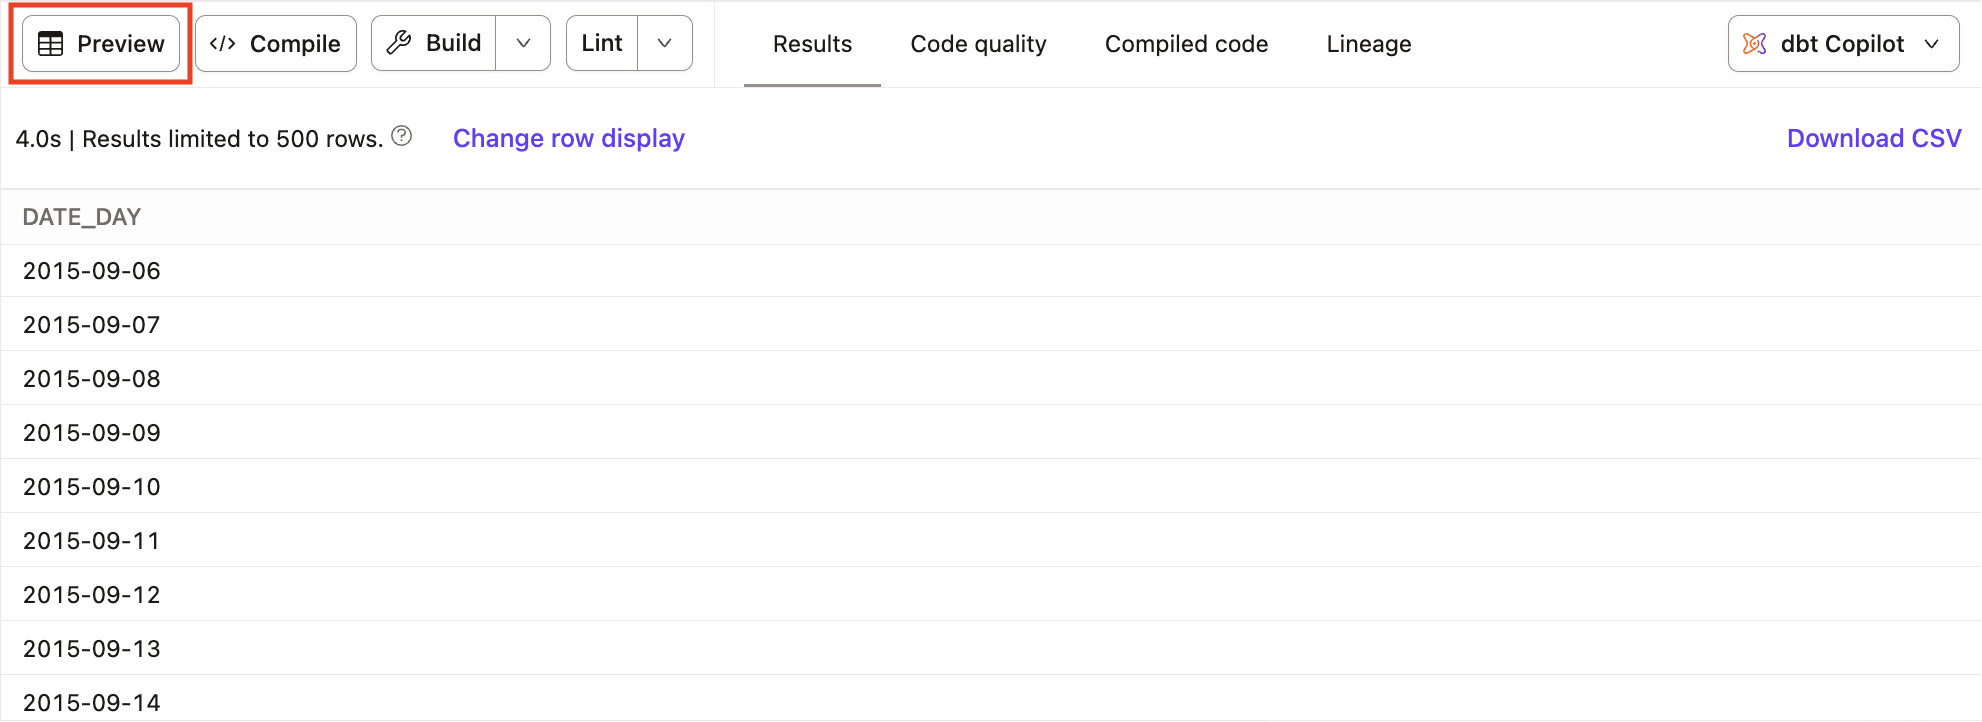Click the 2015-09-08 date cell
Viewport: 1982px width, 722px height.
(x=92, y=379)
